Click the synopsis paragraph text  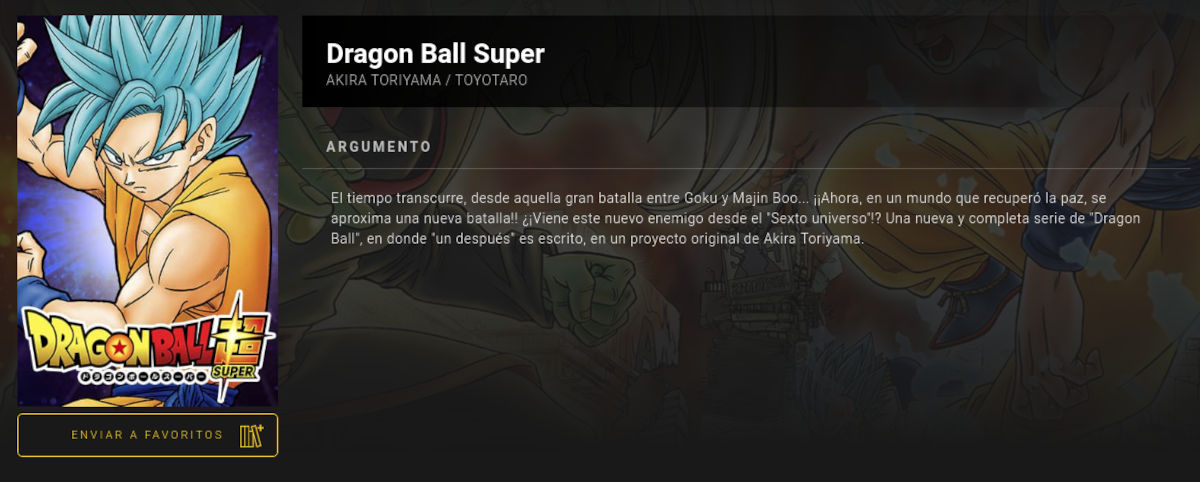click(x=735, y=219)
